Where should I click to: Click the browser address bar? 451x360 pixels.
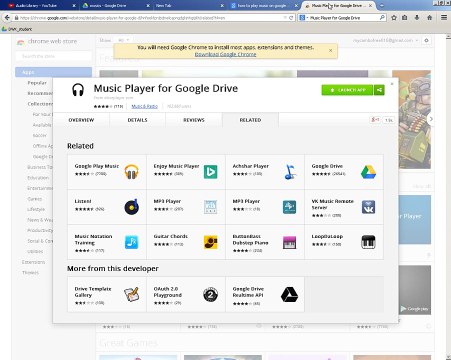click(x=151, y=18)
